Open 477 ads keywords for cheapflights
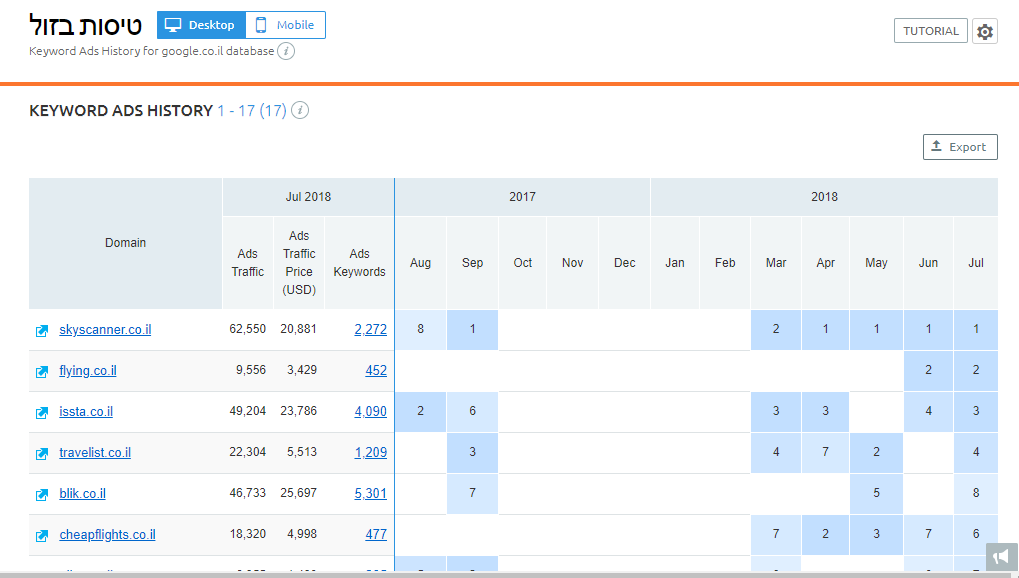Image resolution: width=1019 pixels, height=578 pixels. [x=376, y=534]
